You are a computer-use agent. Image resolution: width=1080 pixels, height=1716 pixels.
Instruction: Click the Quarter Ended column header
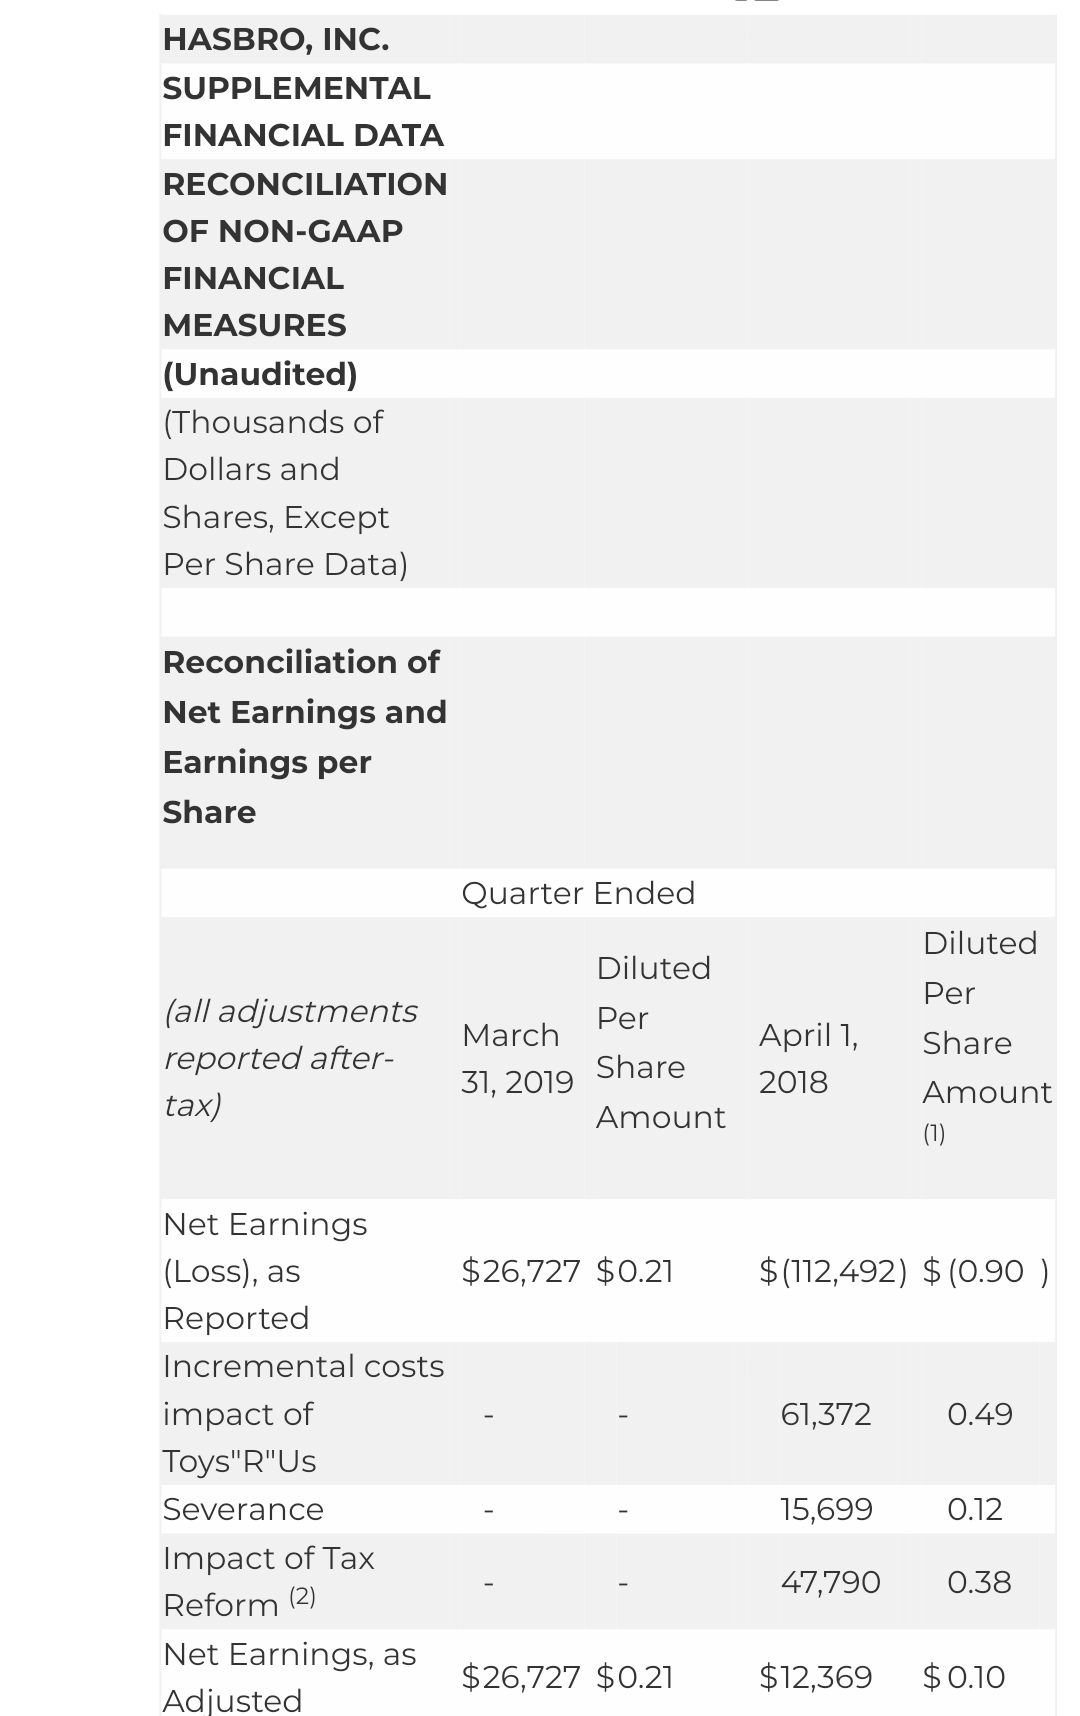(578, 893)
